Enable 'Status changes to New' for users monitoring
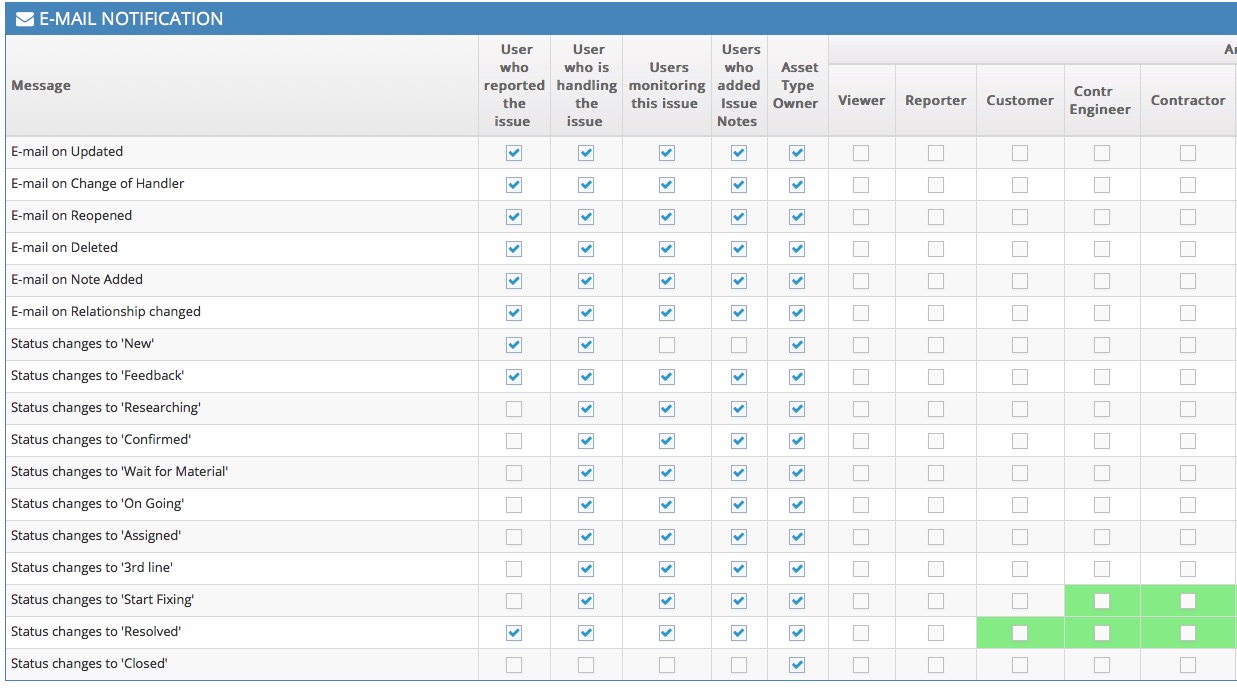Image resolution: width=1237 pixels, height=691 pixels. (x=667, y=345)
